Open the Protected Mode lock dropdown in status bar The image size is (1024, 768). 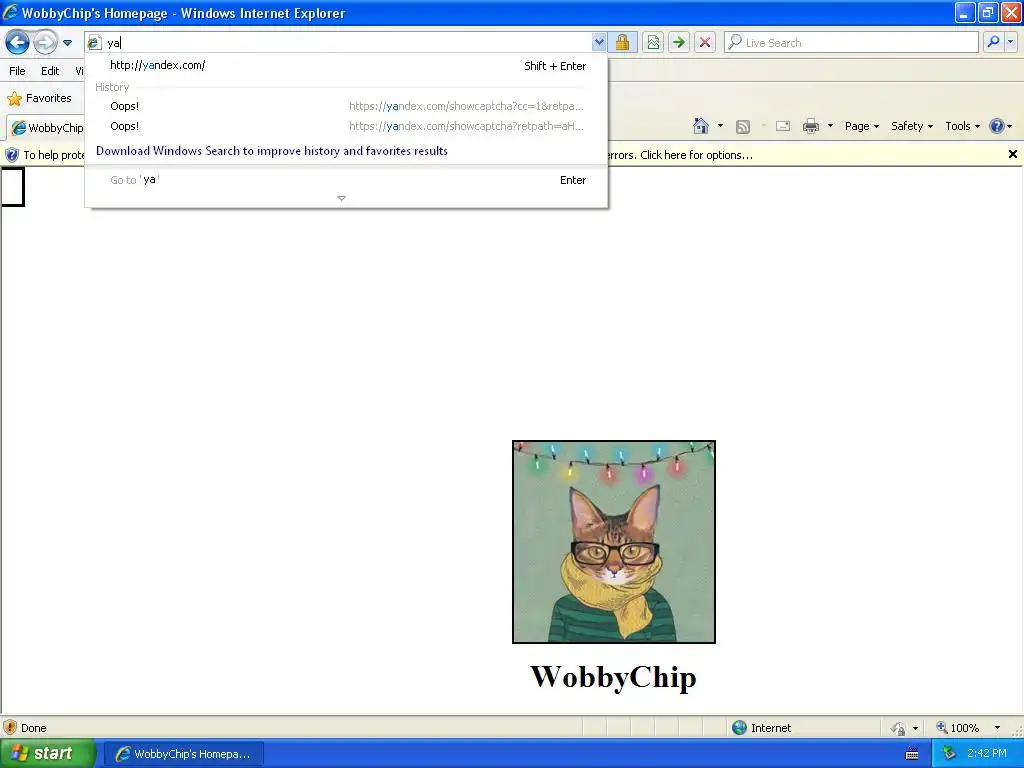(x=915, y=728)
